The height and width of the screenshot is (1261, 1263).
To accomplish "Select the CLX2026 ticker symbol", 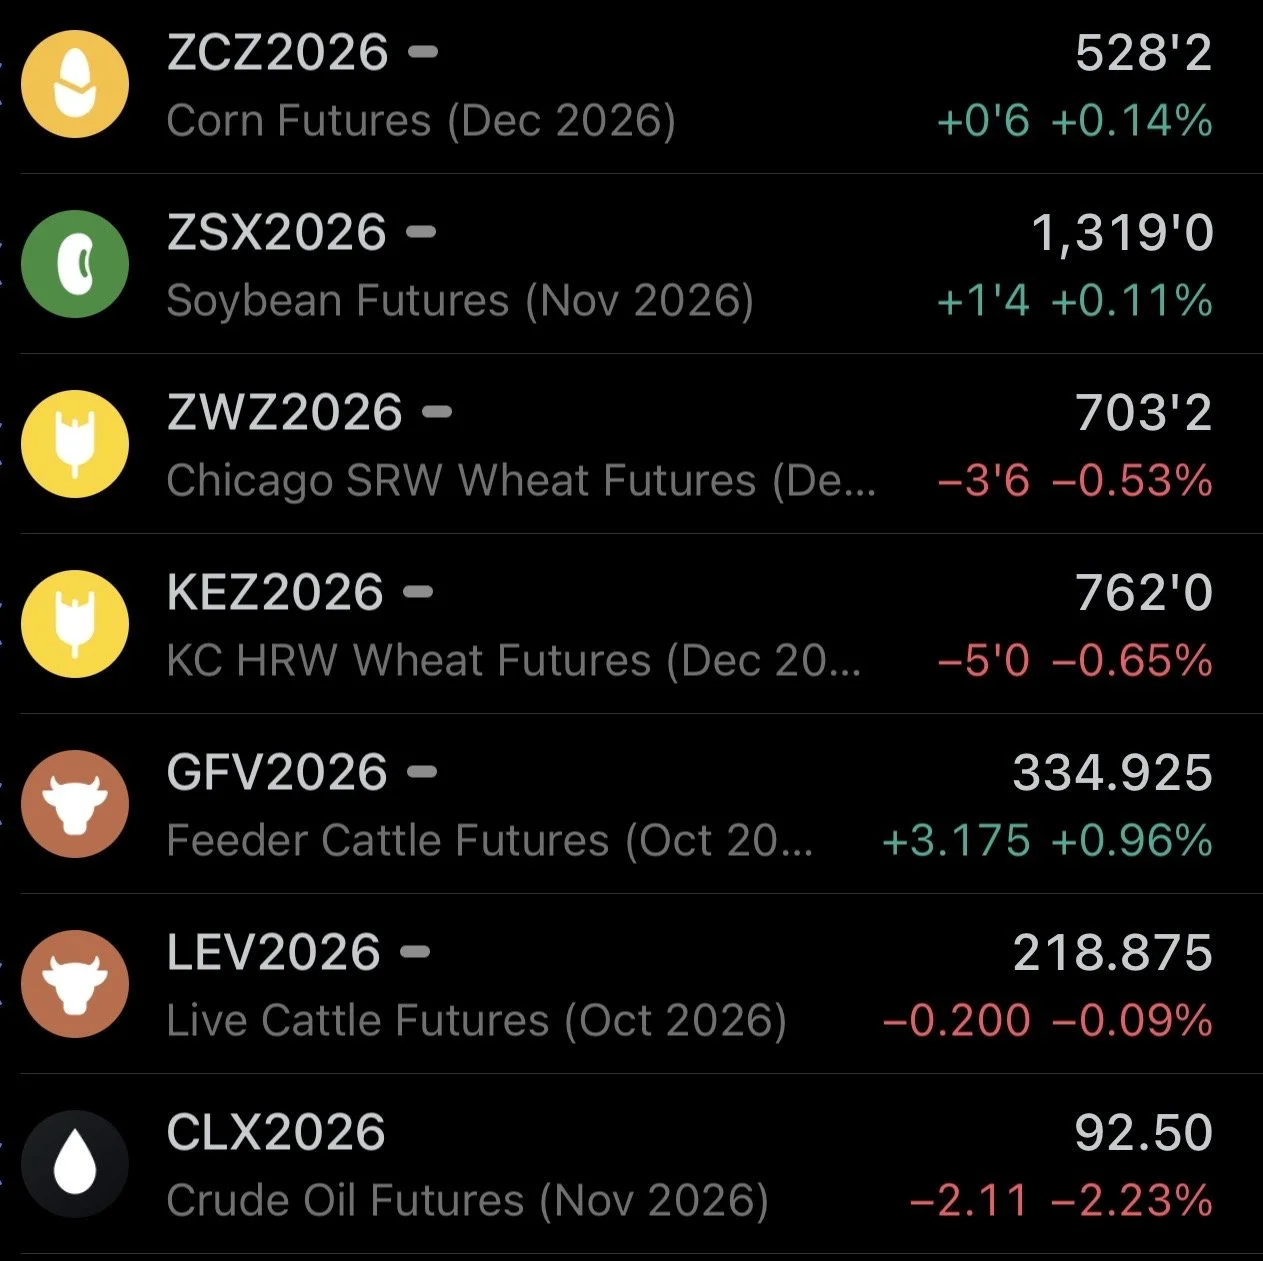I will point(276,1133).
